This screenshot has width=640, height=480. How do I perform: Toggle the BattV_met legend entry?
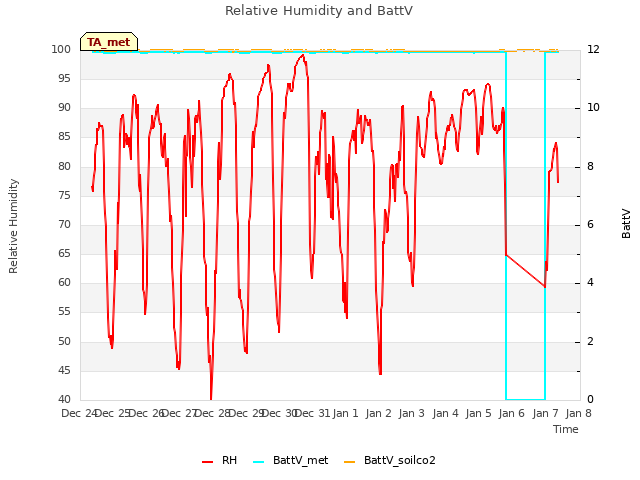[x=291, y=460]
